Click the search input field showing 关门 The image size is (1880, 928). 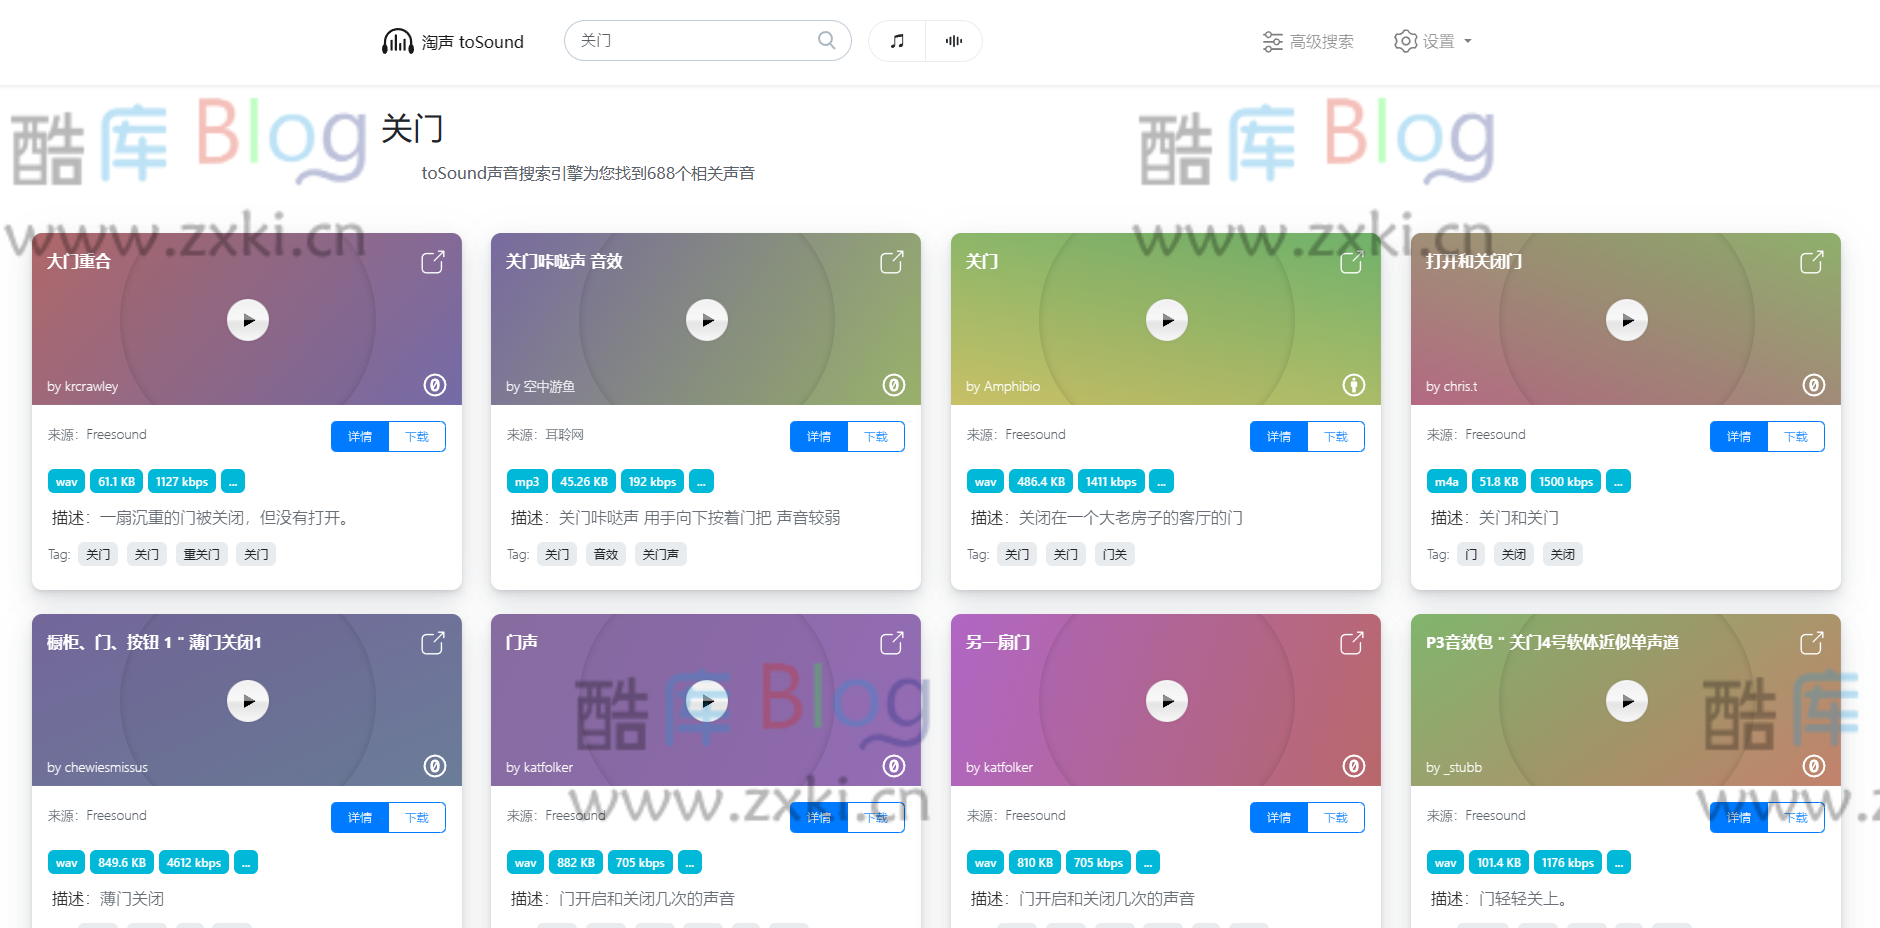pos(690,40)
